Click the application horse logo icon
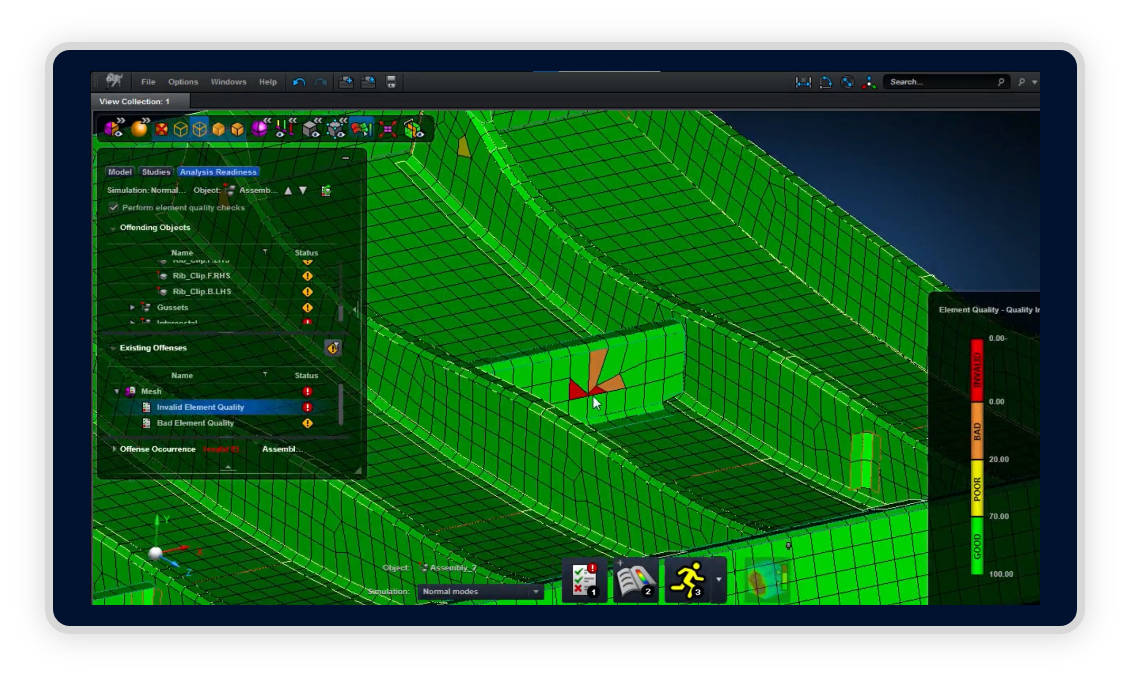Viewport: 1130px width, 682px height. (114, 81)
